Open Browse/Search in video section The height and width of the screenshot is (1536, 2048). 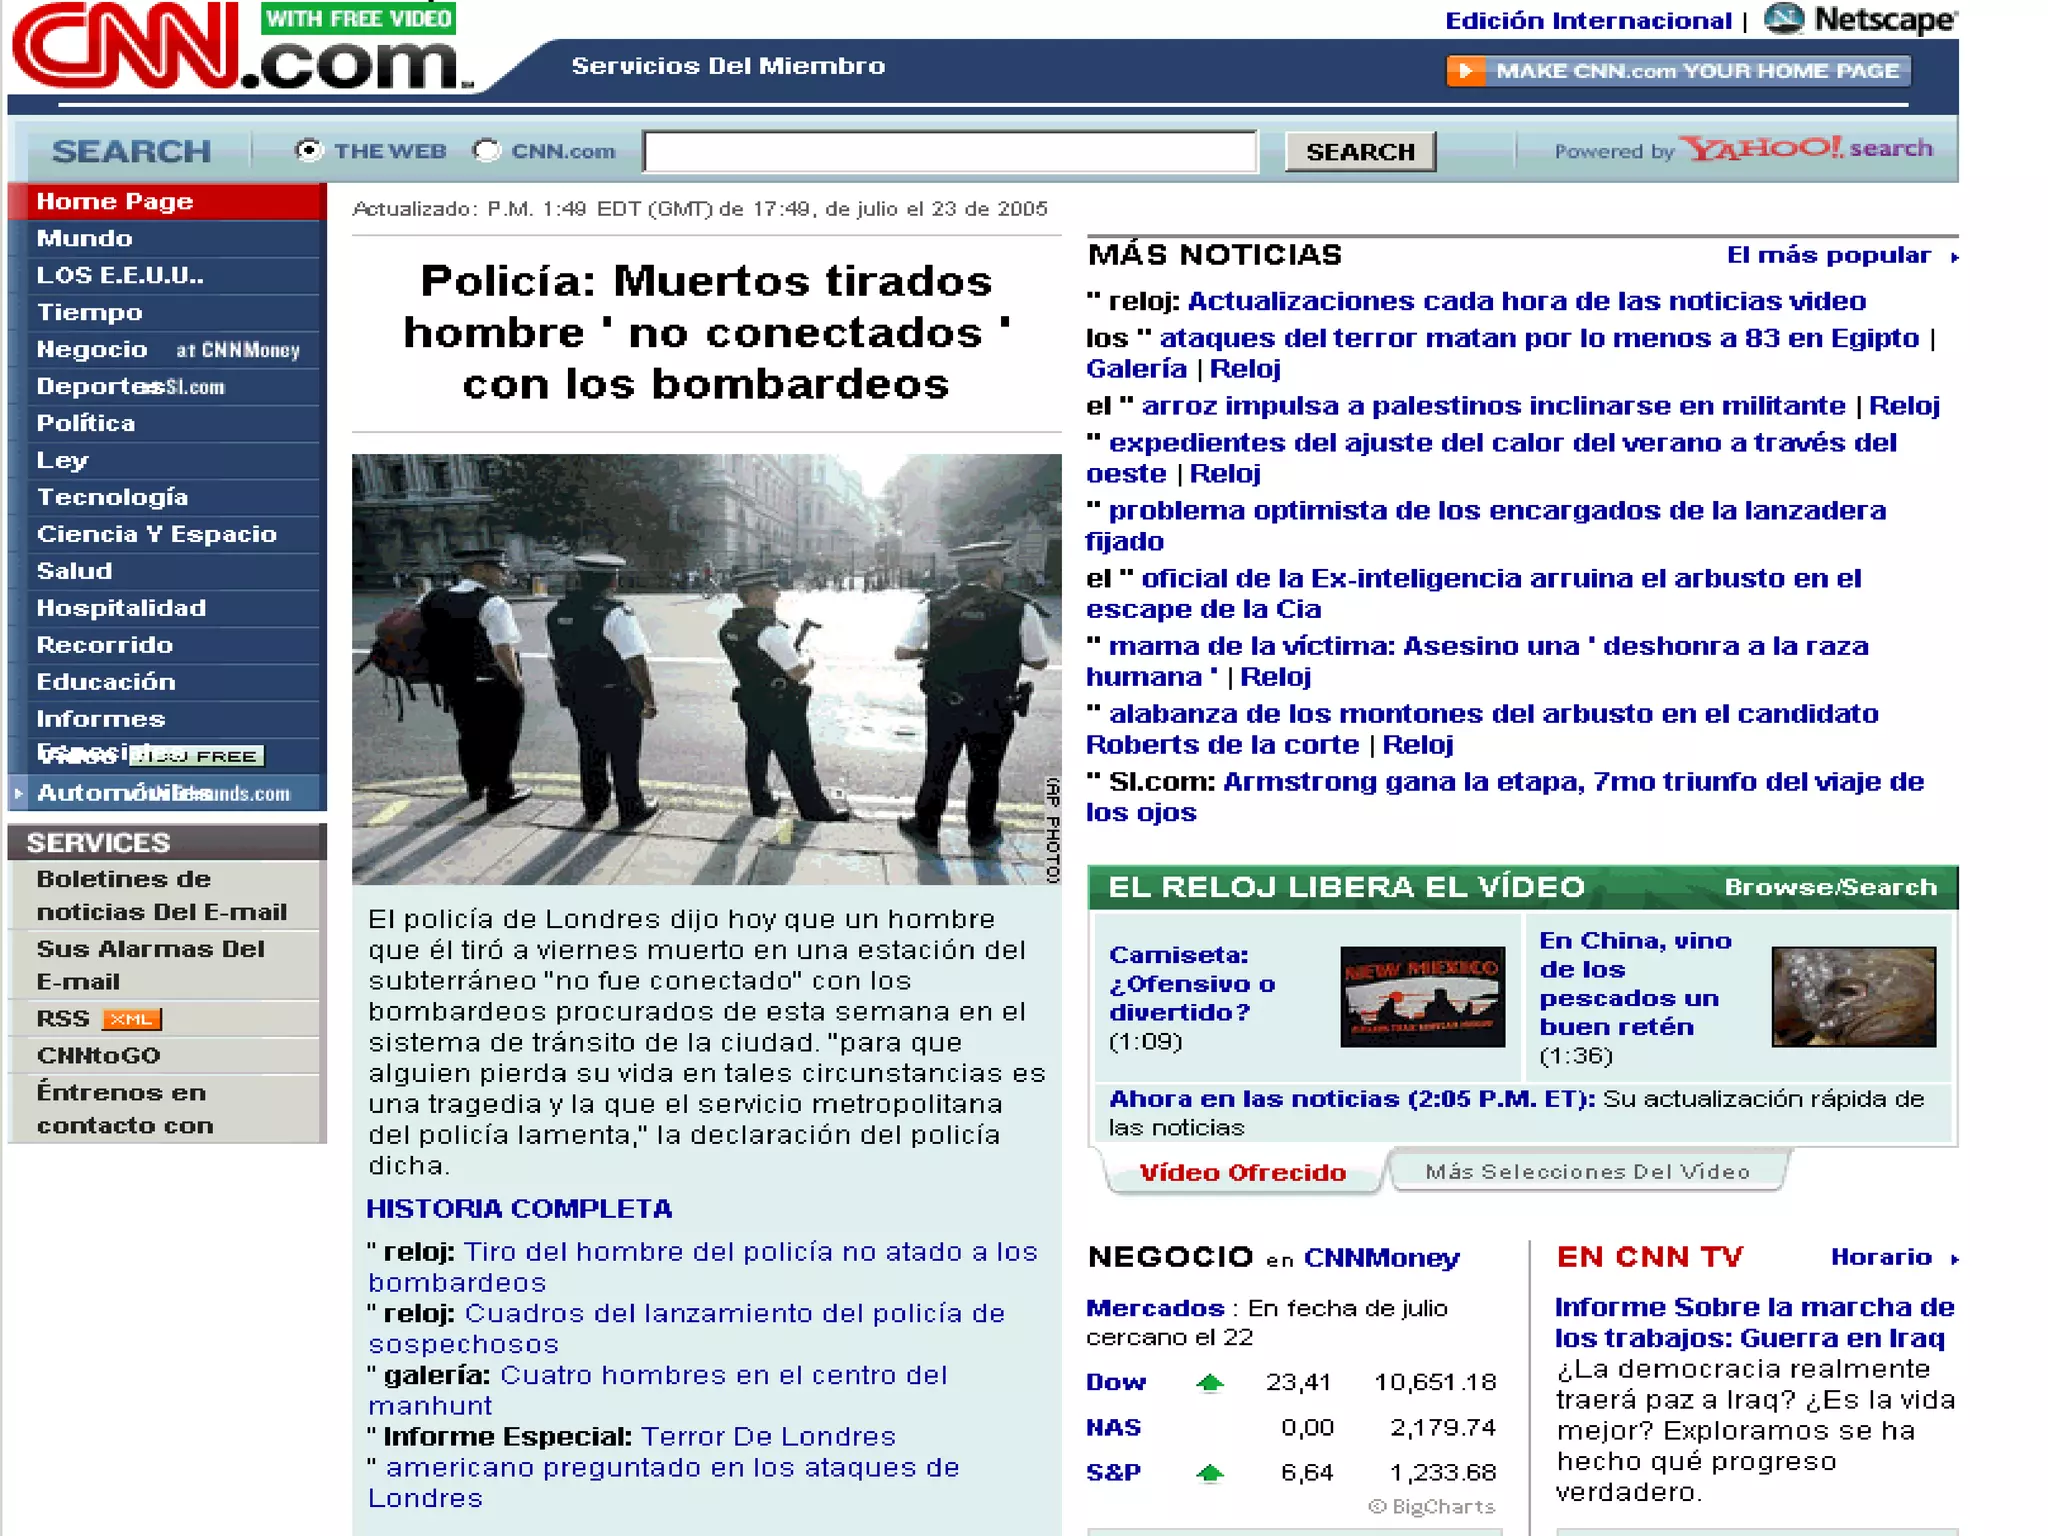(x=1831, y=887)
